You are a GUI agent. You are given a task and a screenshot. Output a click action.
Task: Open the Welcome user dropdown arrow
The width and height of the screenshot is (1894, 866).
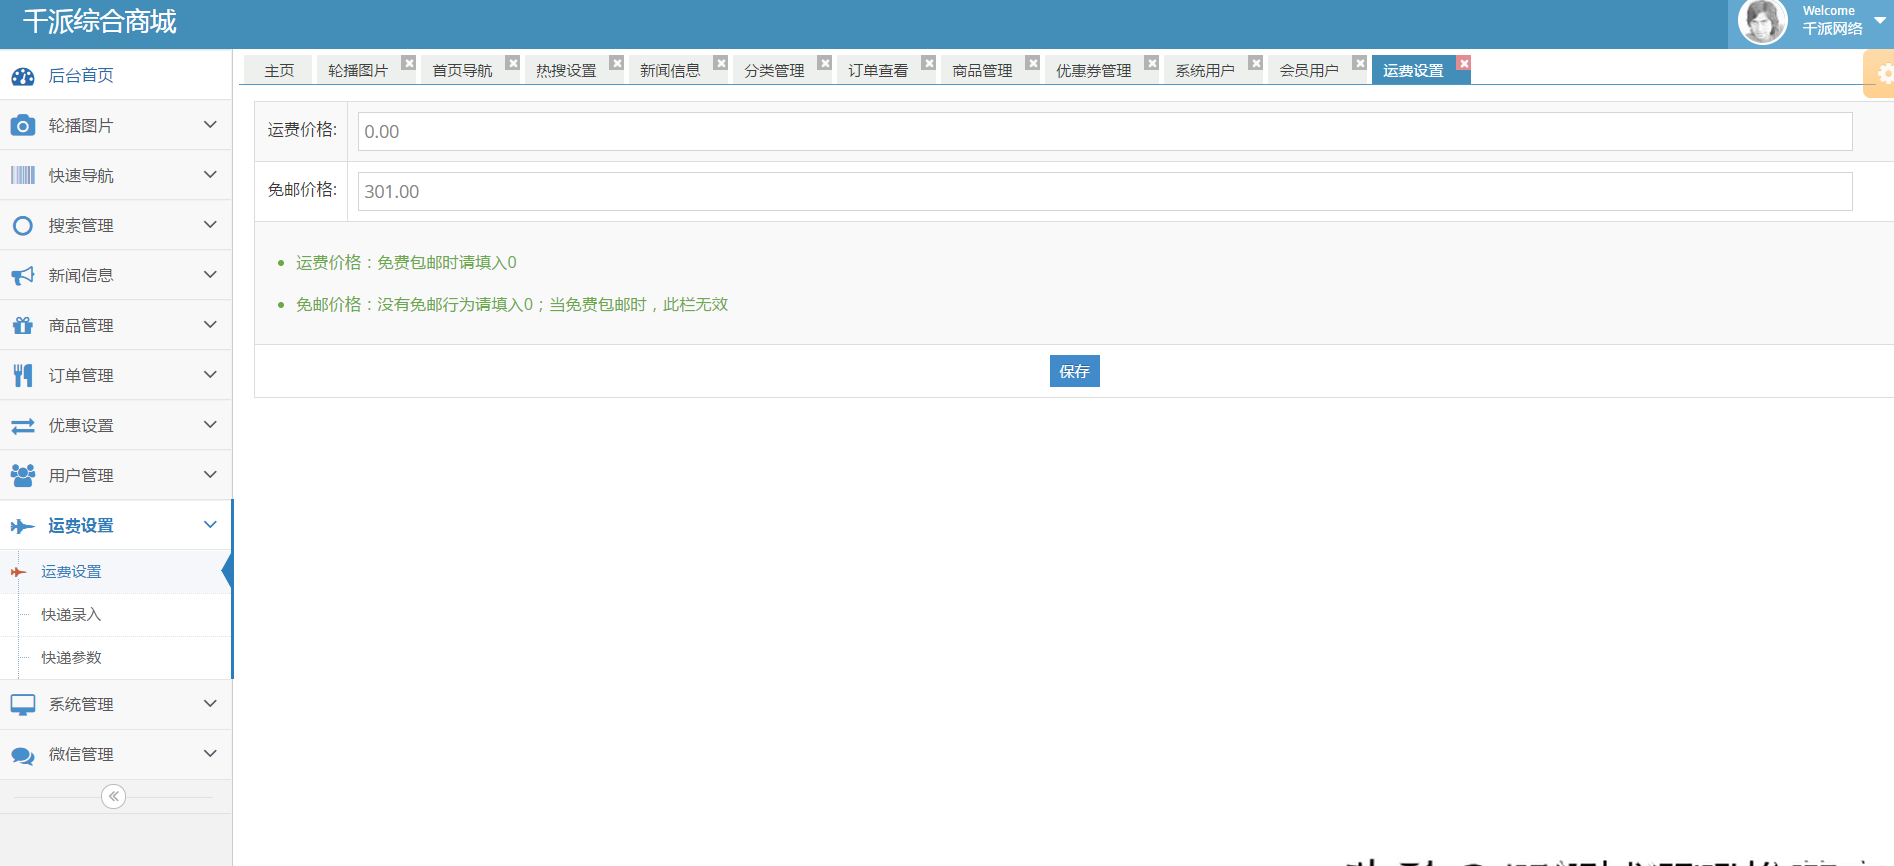pos(1880,20)
